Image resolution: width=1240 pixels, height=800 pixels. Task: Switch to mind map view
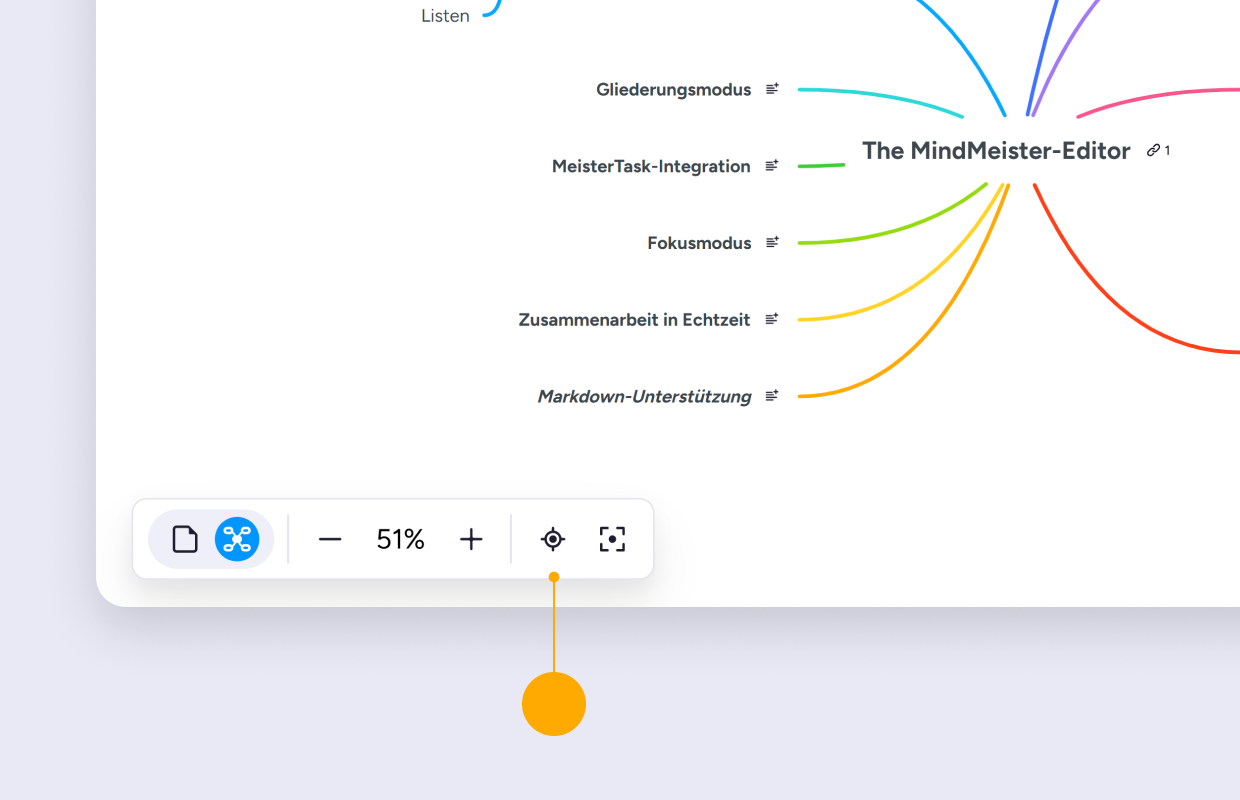coord(237,540)
